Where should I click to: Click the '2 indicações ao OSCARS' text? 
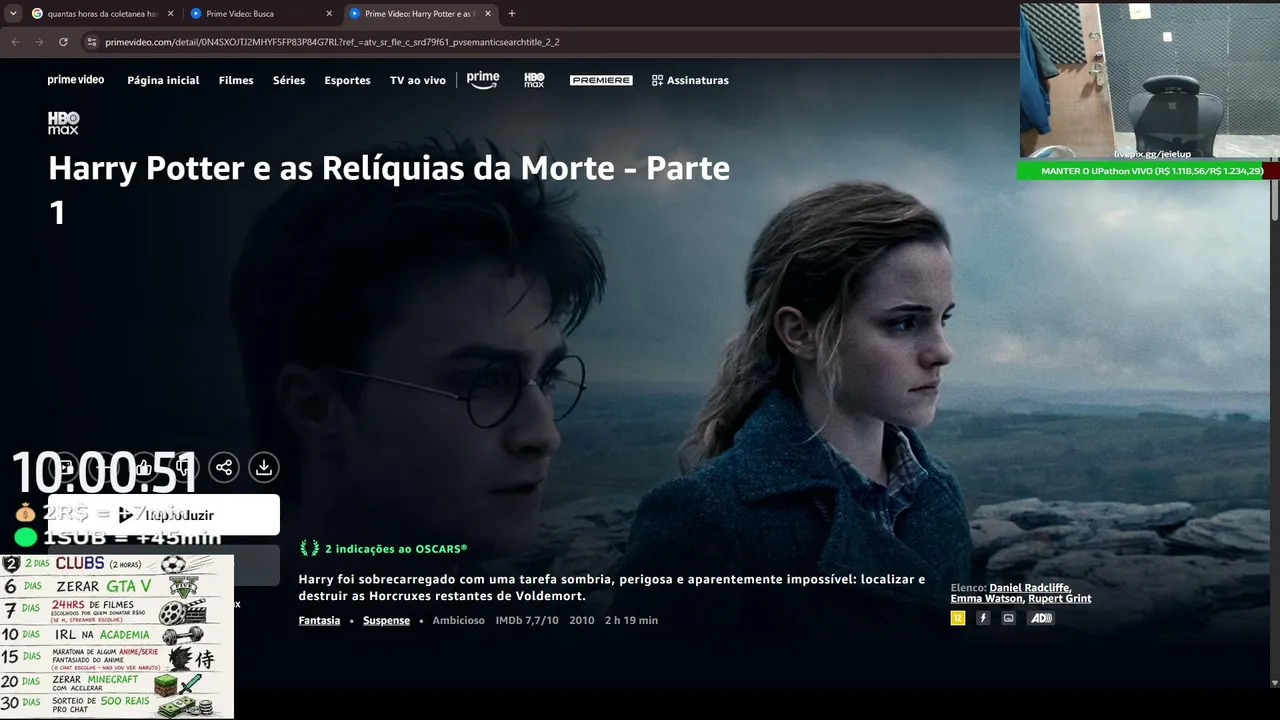tap(396, 549)
